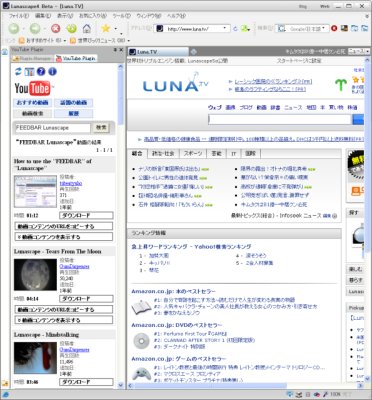Viewport: 372px width, 400px height.
Task: Click the search button beside FEEDBAR Lunascape field
Action: (x=101, y=127)
